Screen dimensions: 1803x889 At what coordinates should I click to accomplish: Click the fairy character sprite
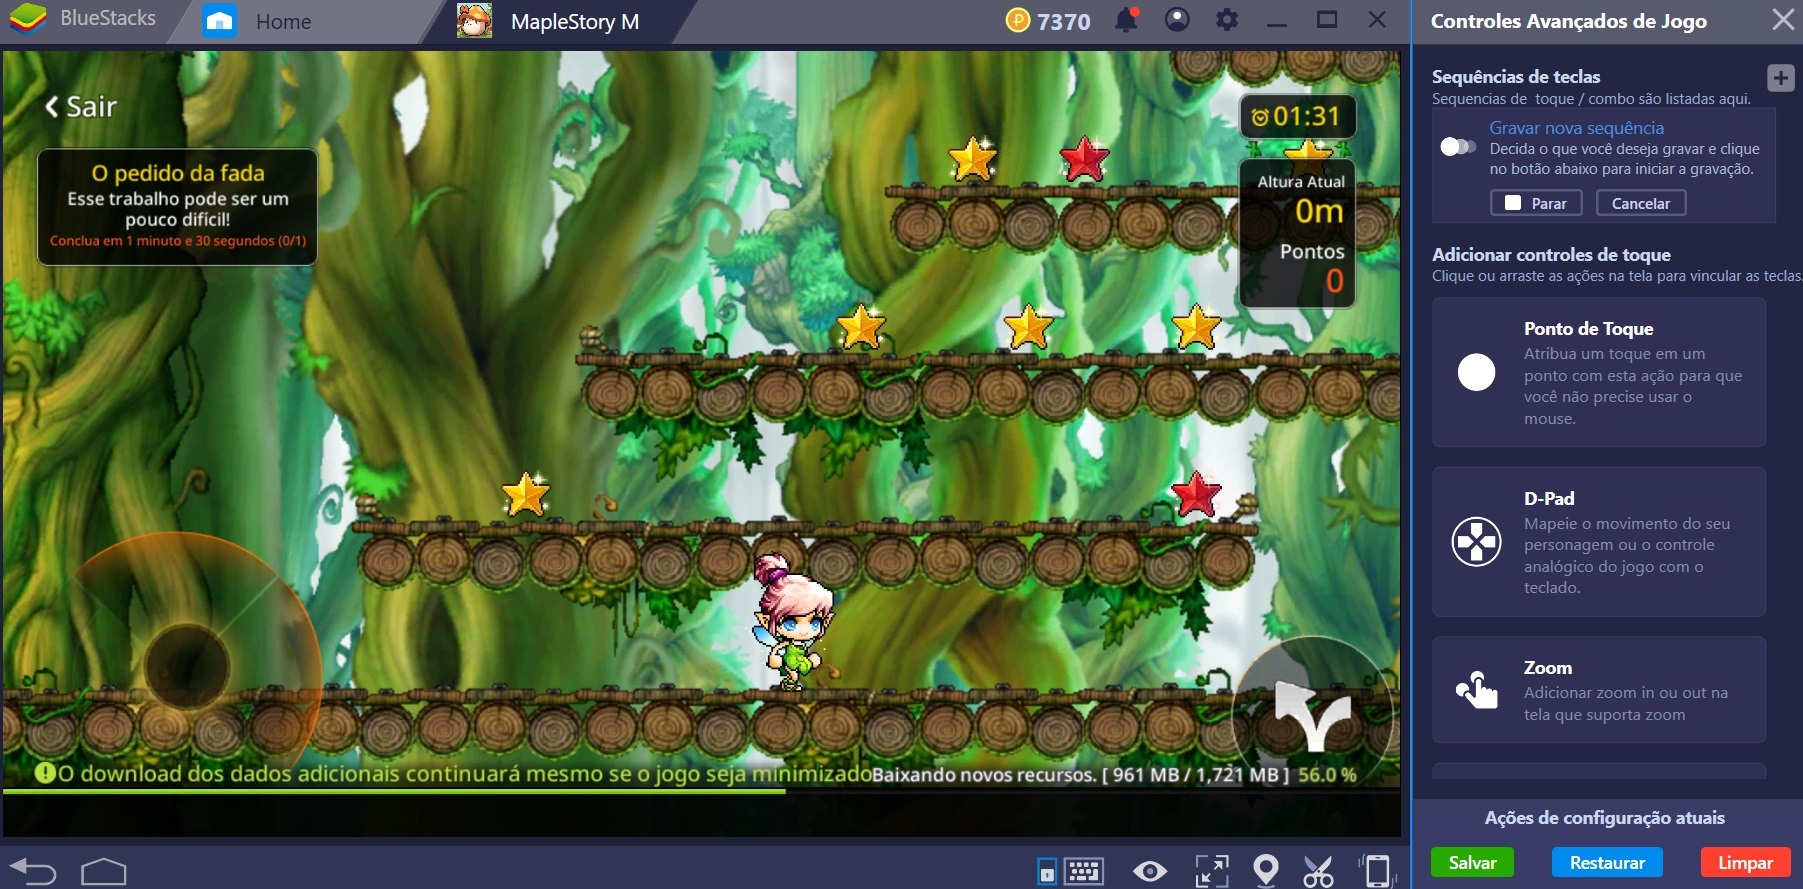(793, 622)
